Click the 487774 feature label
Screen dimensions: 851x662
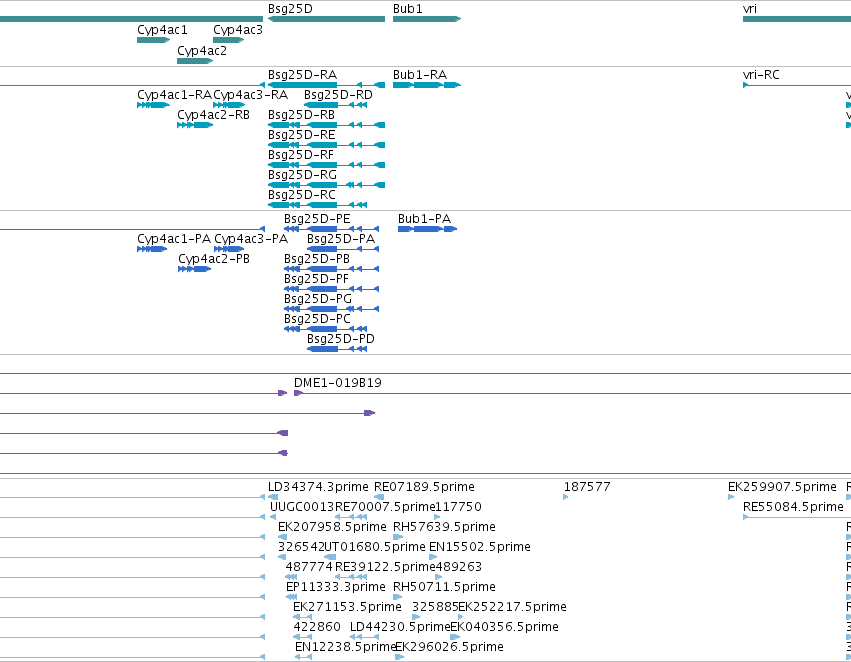(x=309, y=567)
